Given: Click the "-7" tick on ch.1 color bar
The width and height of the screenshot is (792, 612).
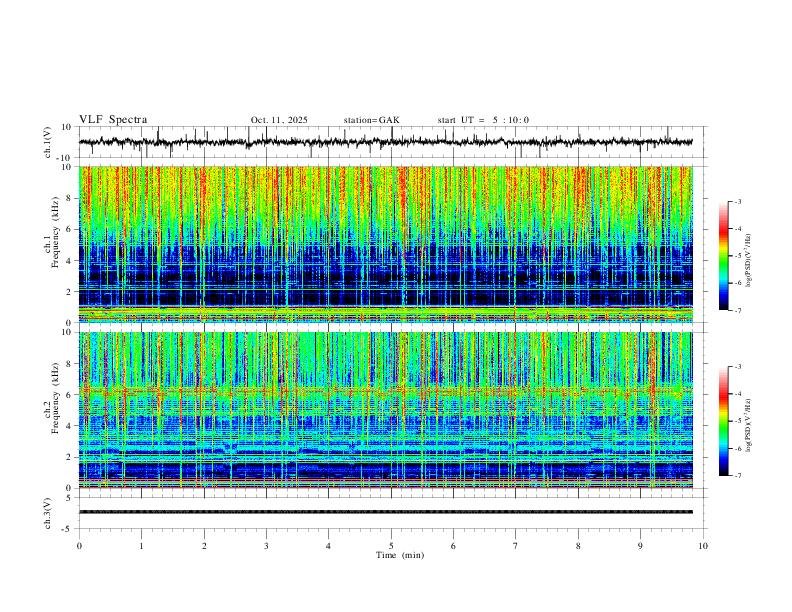Looking at the screenshot, I should 738,311.
